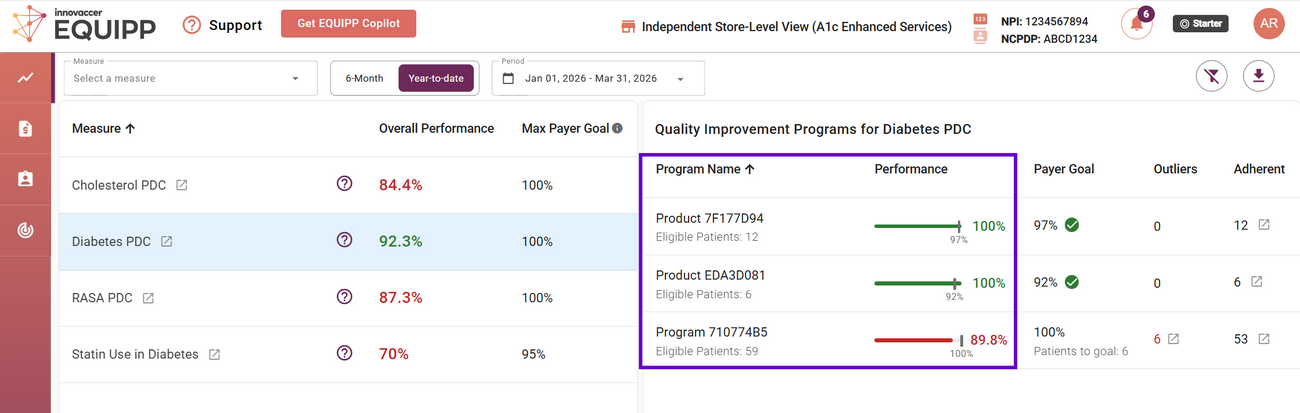
Task: Click the clear filters funnel icon
Action: [x=1212, y=76]
